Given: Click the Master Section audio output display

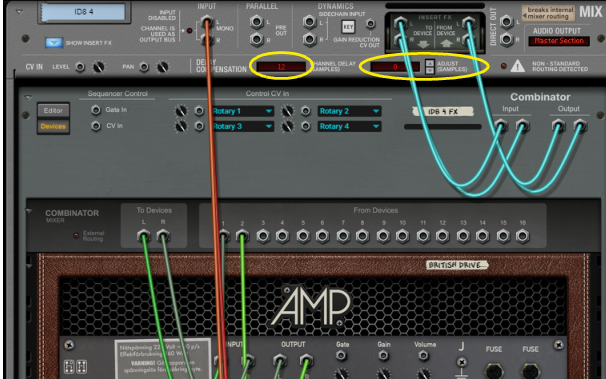Looking at the screenshot, I should pyautogui.click(x=559, y=41).
